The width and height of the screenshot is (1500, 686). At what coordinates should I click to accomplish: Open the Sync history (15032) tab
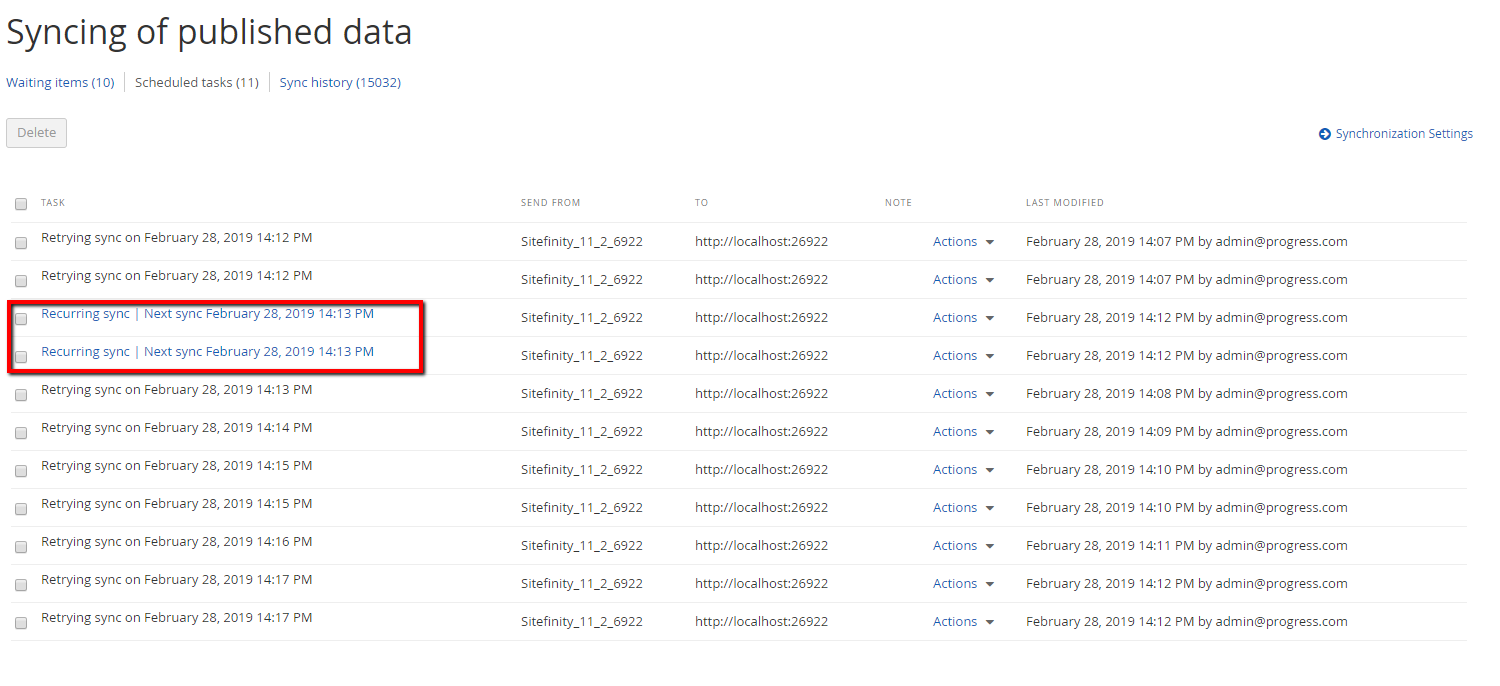coord(340,83)
